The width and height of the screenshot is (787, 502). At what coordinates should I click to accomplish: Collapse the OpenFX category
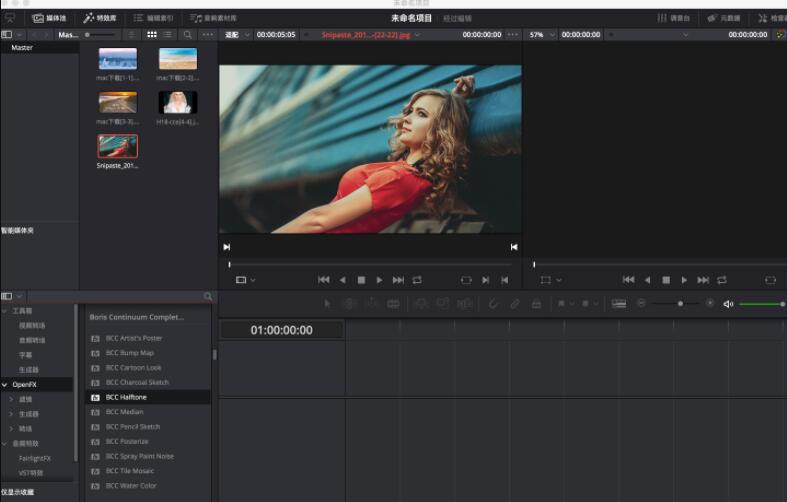[5, 385]
